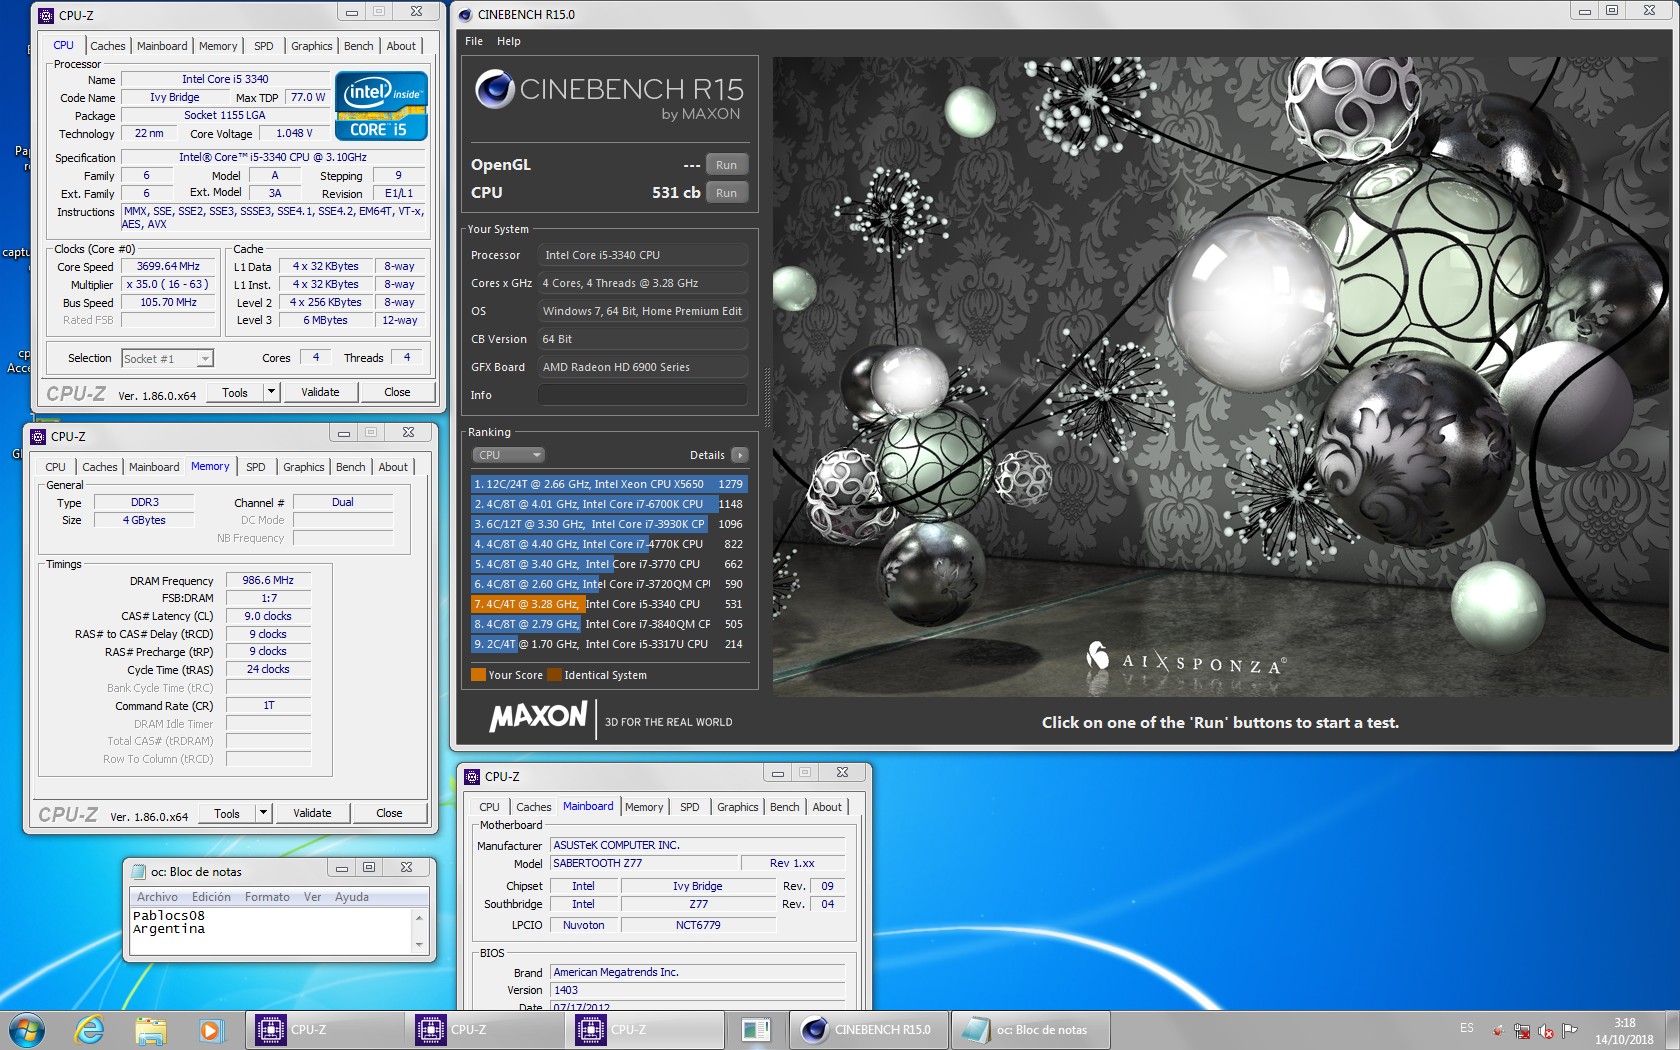
Task: Launch Internet Explorer from taskbar
Action: (x=90, y=1029)
